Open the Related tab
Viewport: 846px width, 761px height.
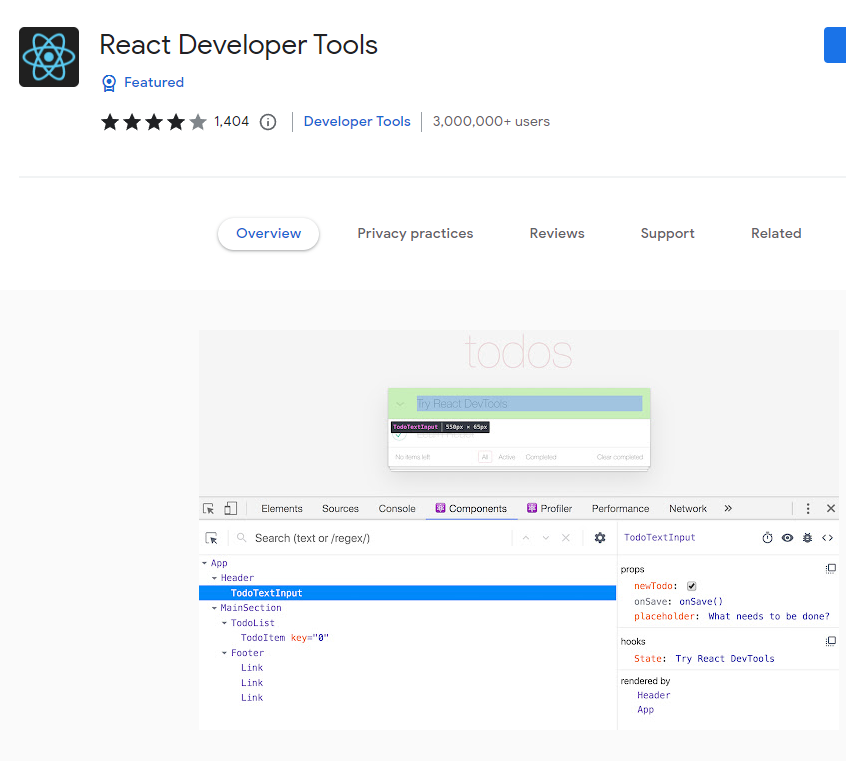click(x=776, y=234)
